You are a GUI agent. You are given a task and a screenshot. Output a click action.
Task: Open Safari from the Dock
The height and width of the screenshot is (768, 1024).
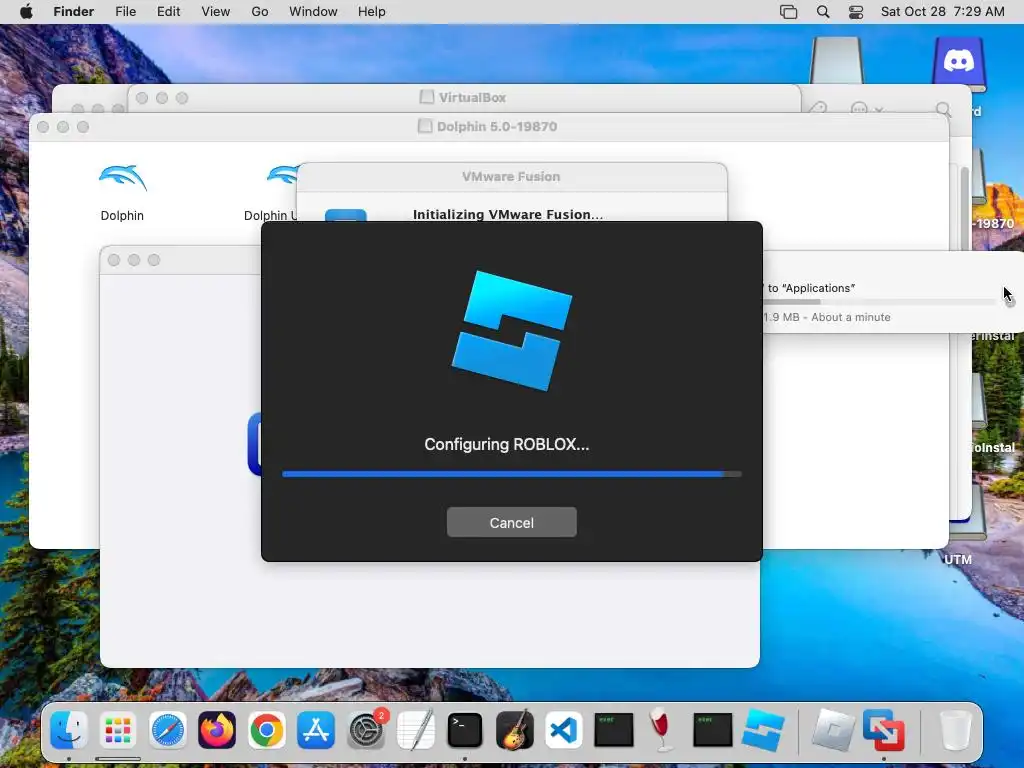click(x=168, y=729)
